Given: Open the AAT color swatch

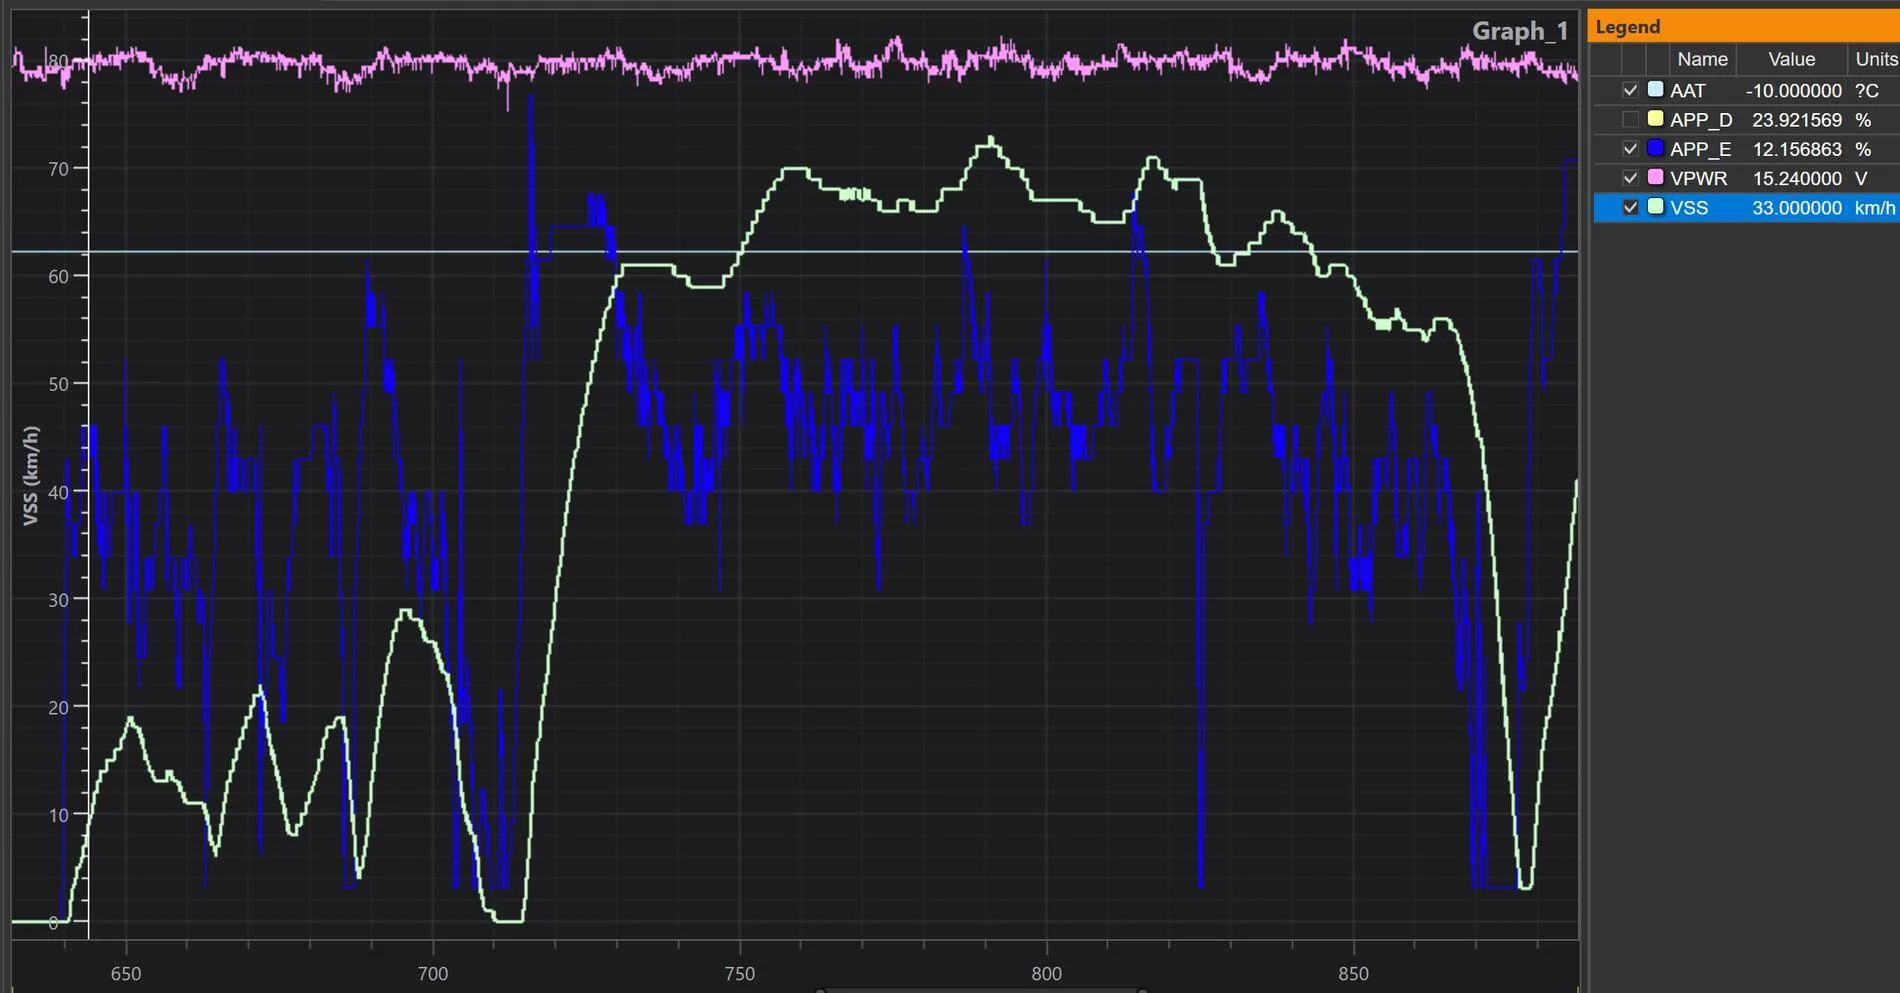Looking at the screenshot, I should (x=1655, y=89).
